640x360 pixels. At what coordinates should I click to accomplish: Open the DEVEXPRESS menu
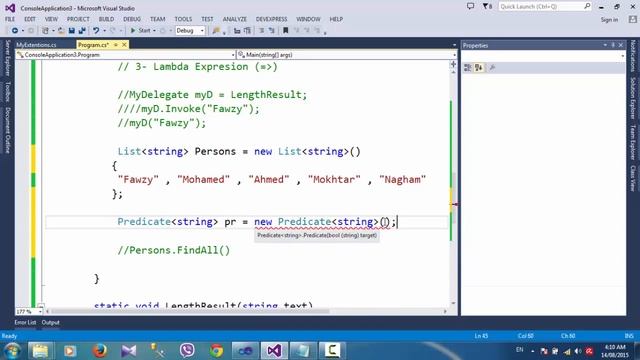[x=271, y=19]
